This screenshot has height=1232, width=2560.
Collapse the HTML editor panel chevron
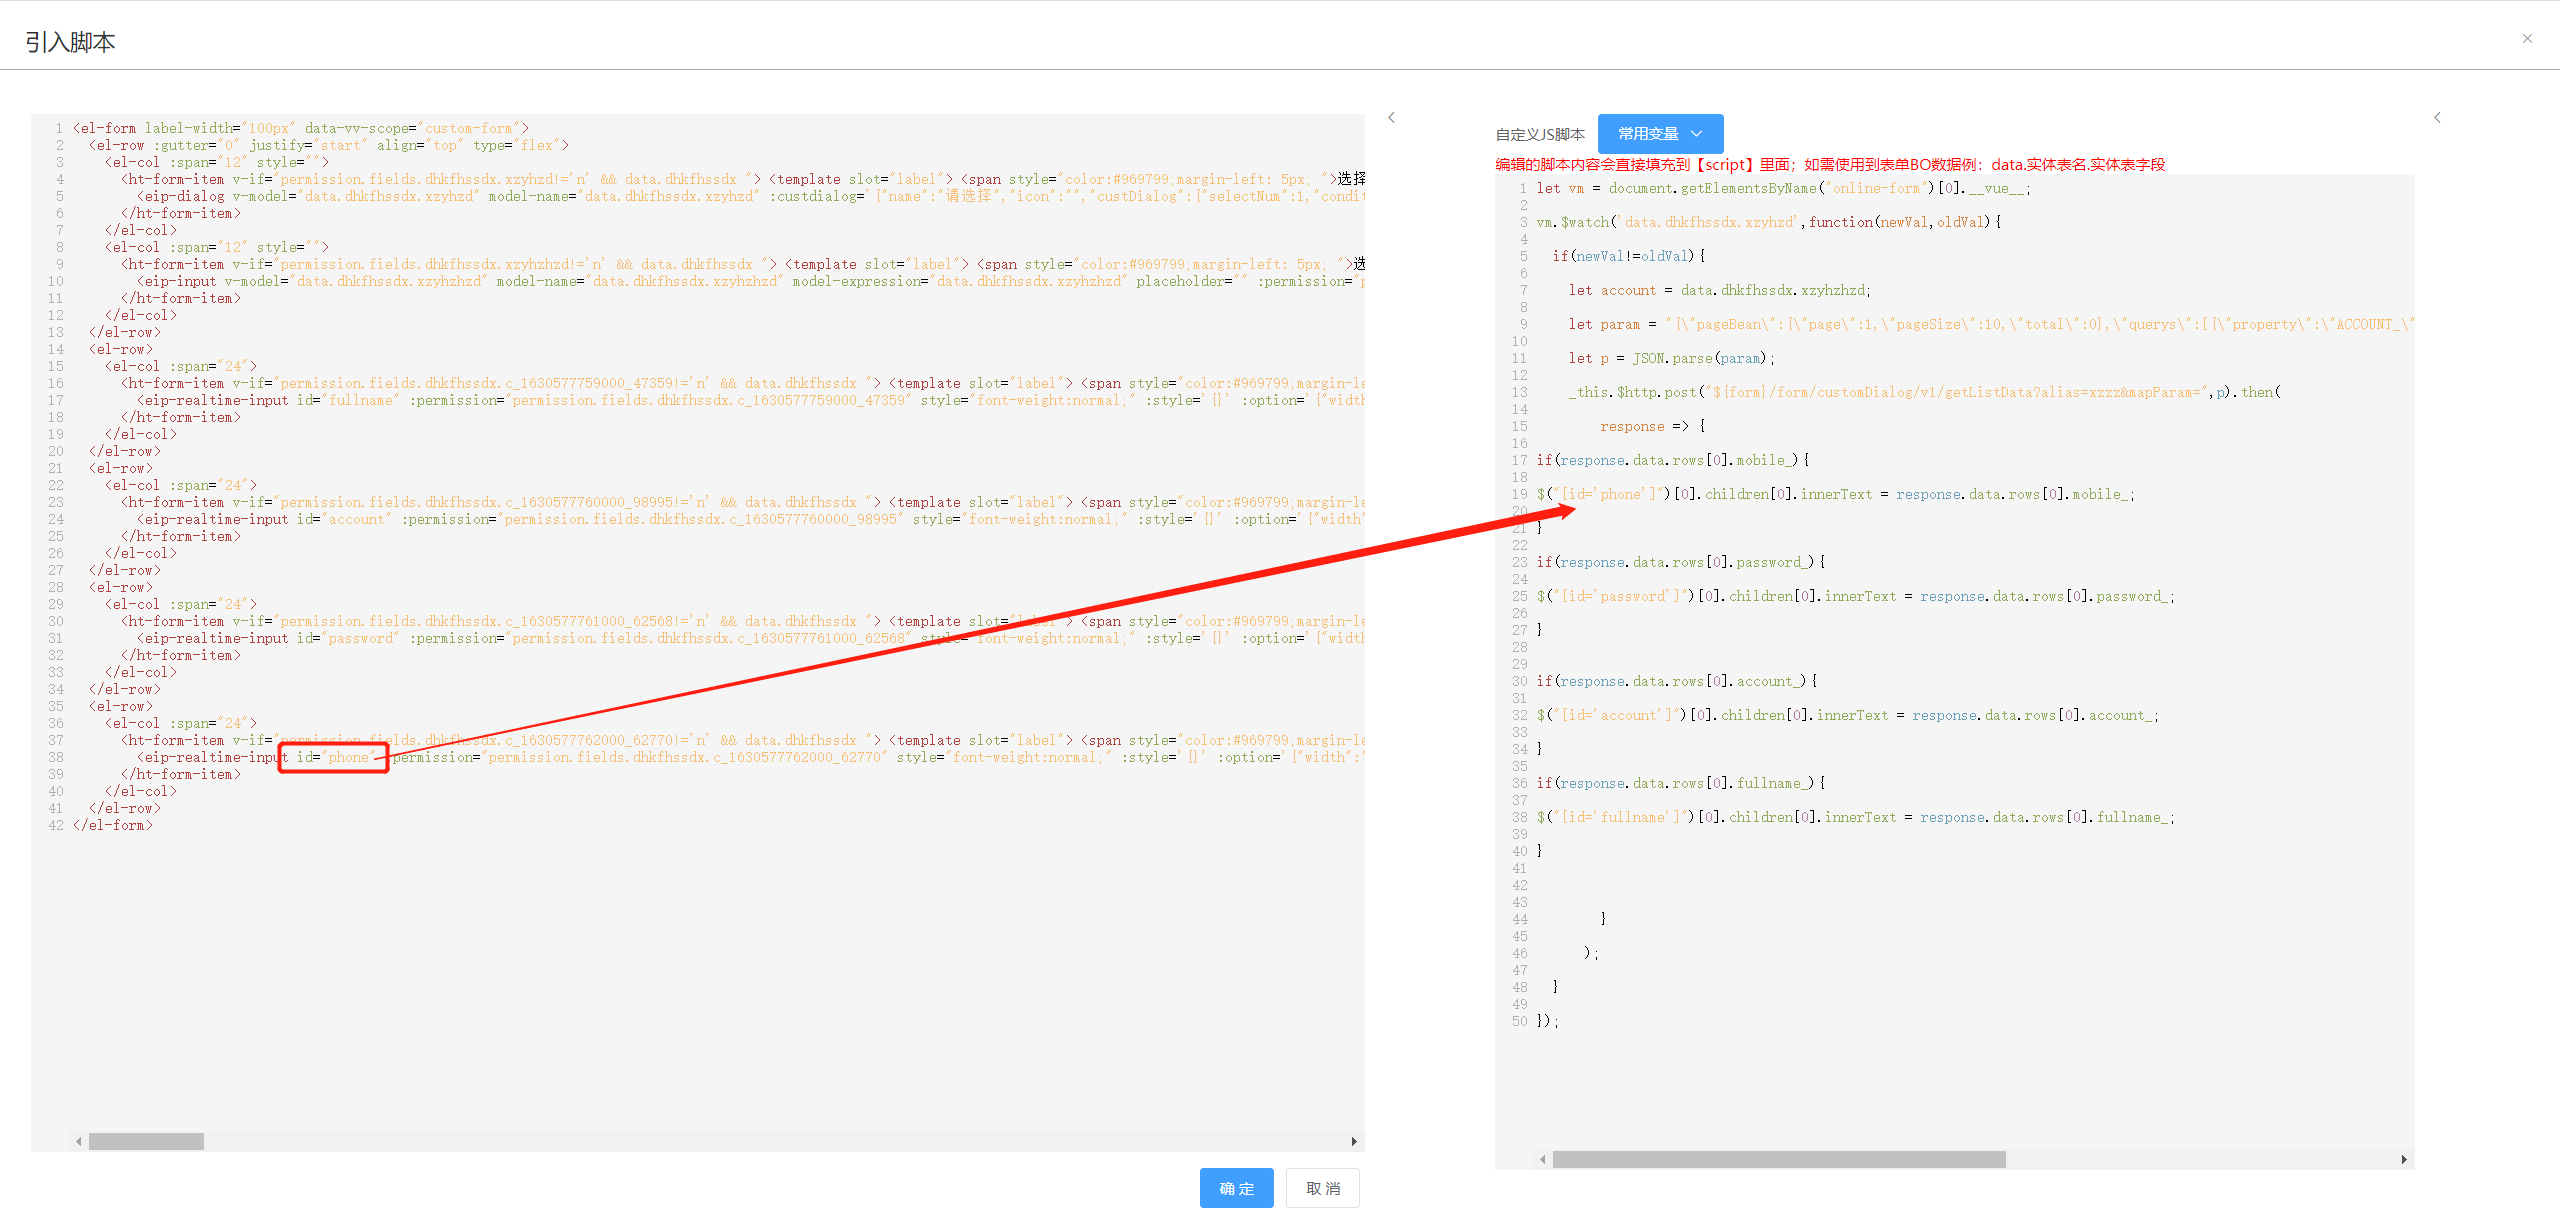(x=1391, y=118)
